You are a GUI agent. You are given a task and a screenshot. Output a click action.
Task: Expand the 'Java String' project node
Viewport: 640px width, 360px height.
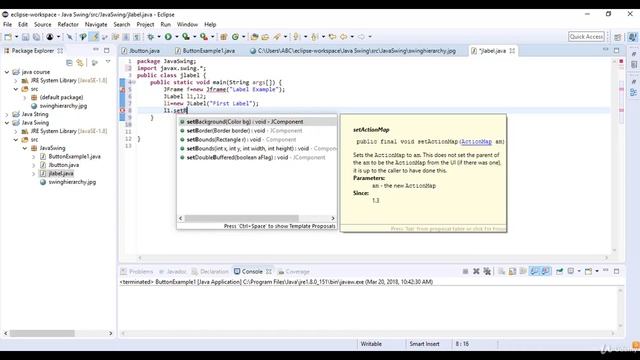tap(7, 114)
